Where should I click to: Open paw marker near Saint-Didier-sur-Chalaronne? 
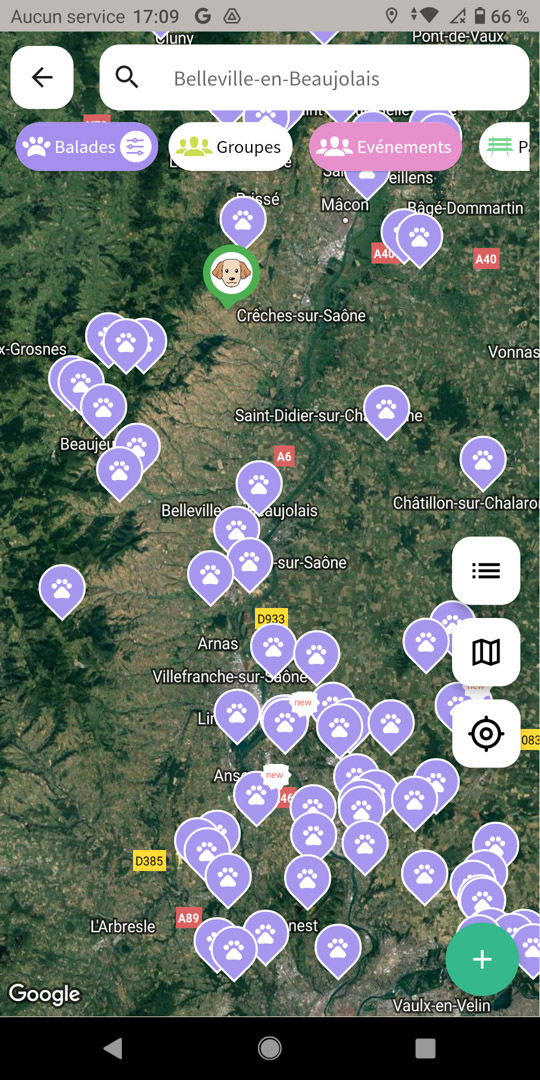tap(386, 411)
